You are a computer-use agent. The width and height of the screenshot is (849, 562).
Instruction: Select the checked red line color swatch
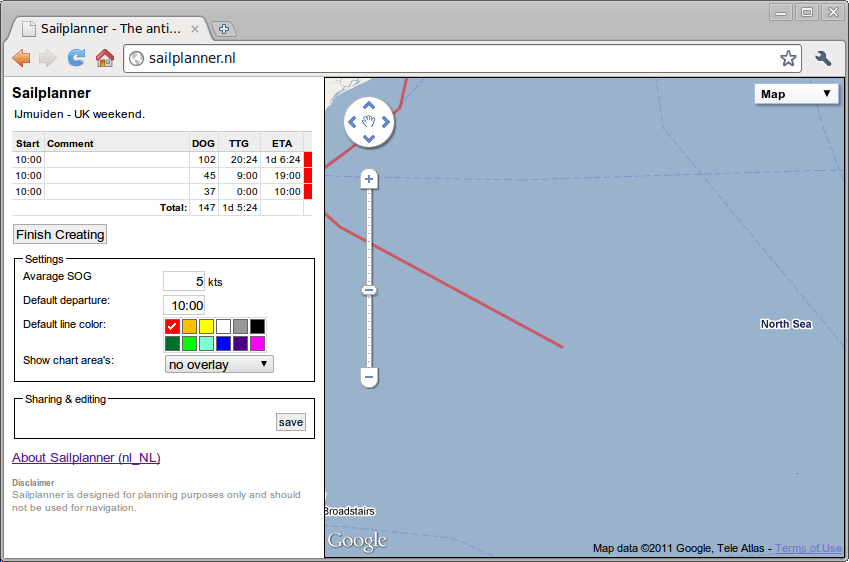point(172,326)
